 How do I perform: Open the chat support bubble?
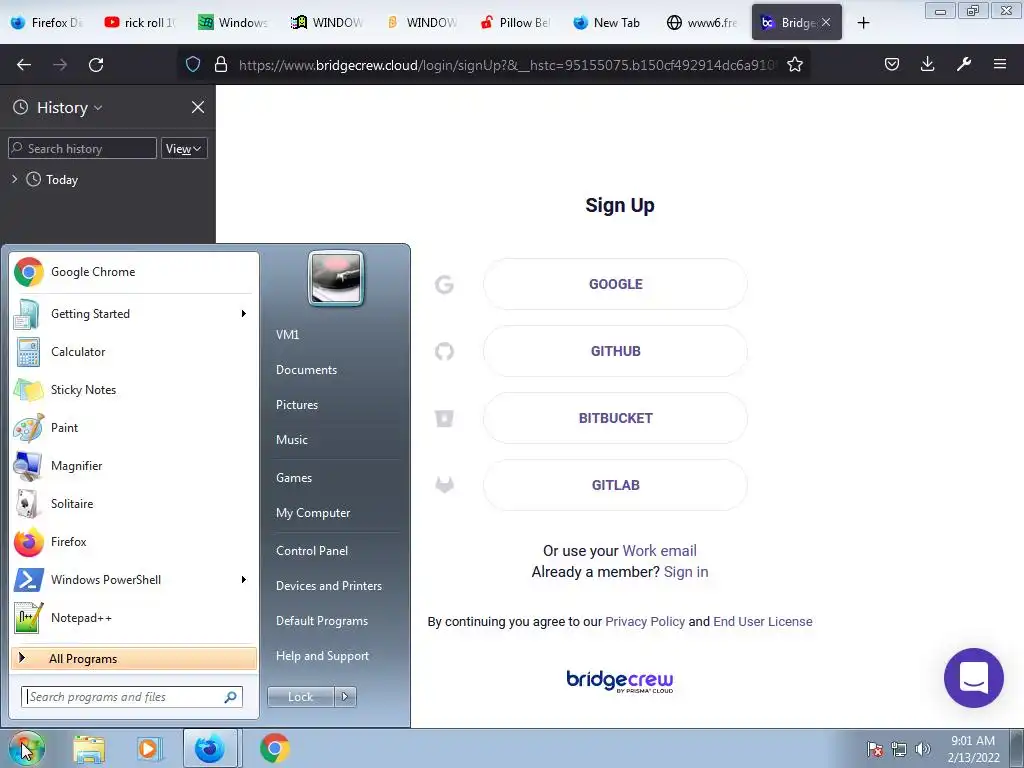974,678
